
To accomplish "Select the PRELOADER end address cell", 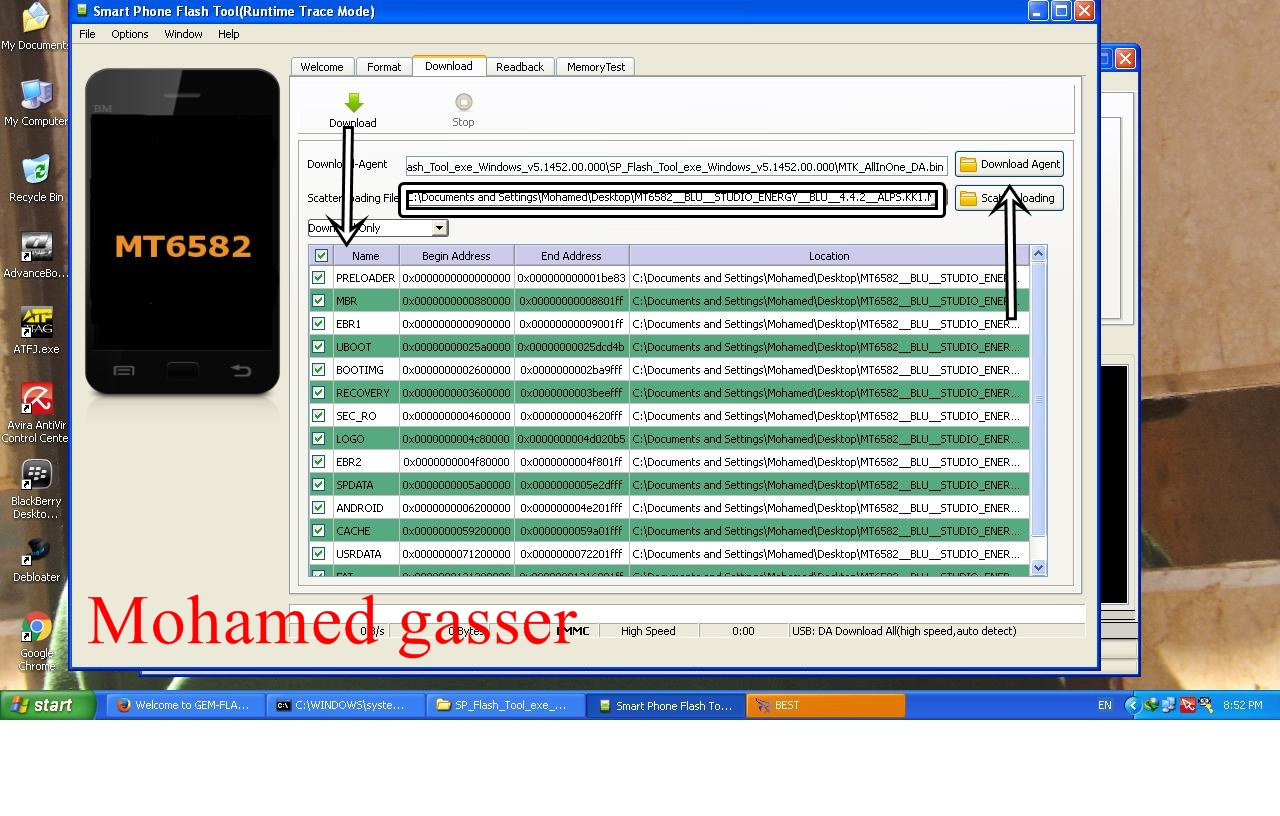I will click(x=571, y=278).
